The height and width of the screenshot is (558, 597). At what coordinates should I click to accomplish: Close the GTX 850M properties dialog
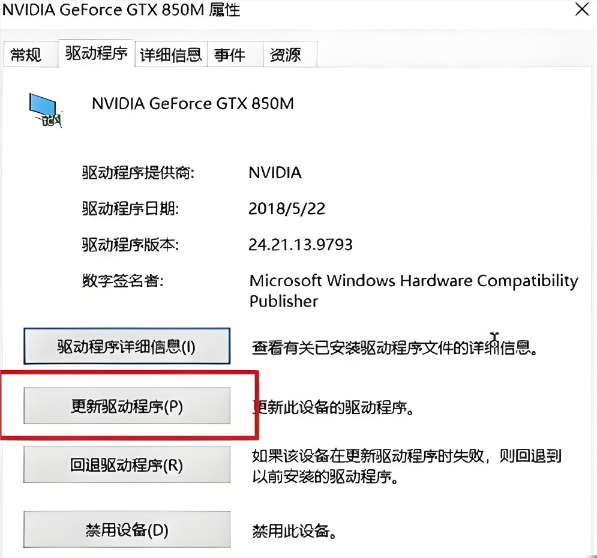[x=582, y=9]
